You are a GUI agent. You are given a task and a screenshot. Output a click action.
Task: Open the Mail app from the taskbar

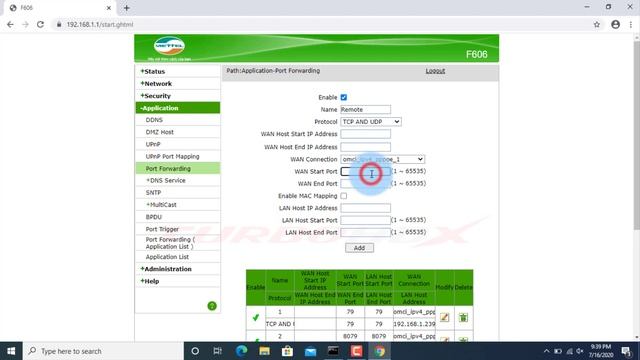click(310, 351)
